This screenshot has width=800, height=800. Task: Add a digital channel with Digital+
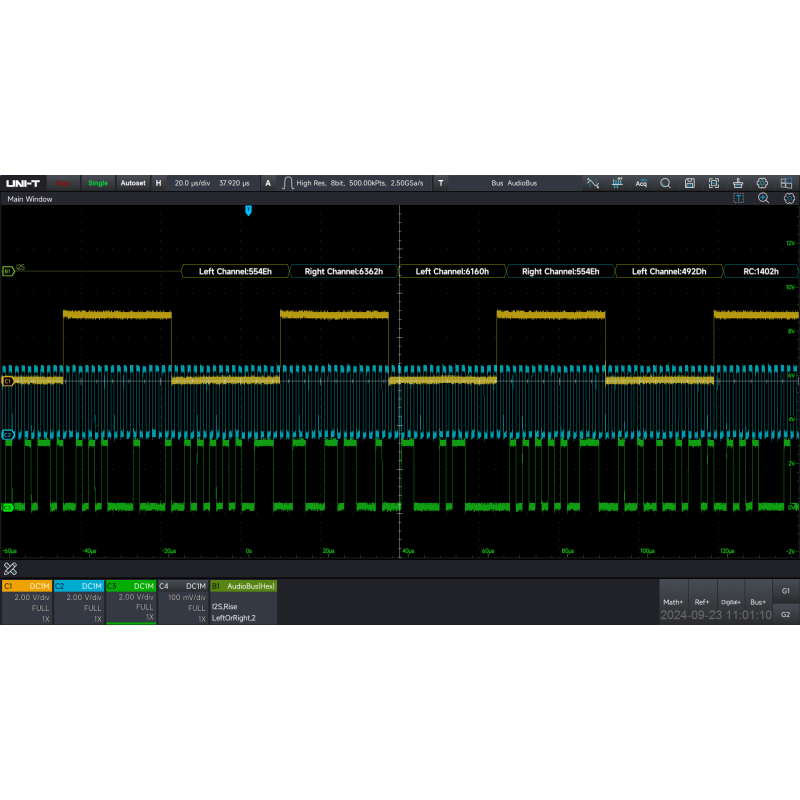click(731, 602)
